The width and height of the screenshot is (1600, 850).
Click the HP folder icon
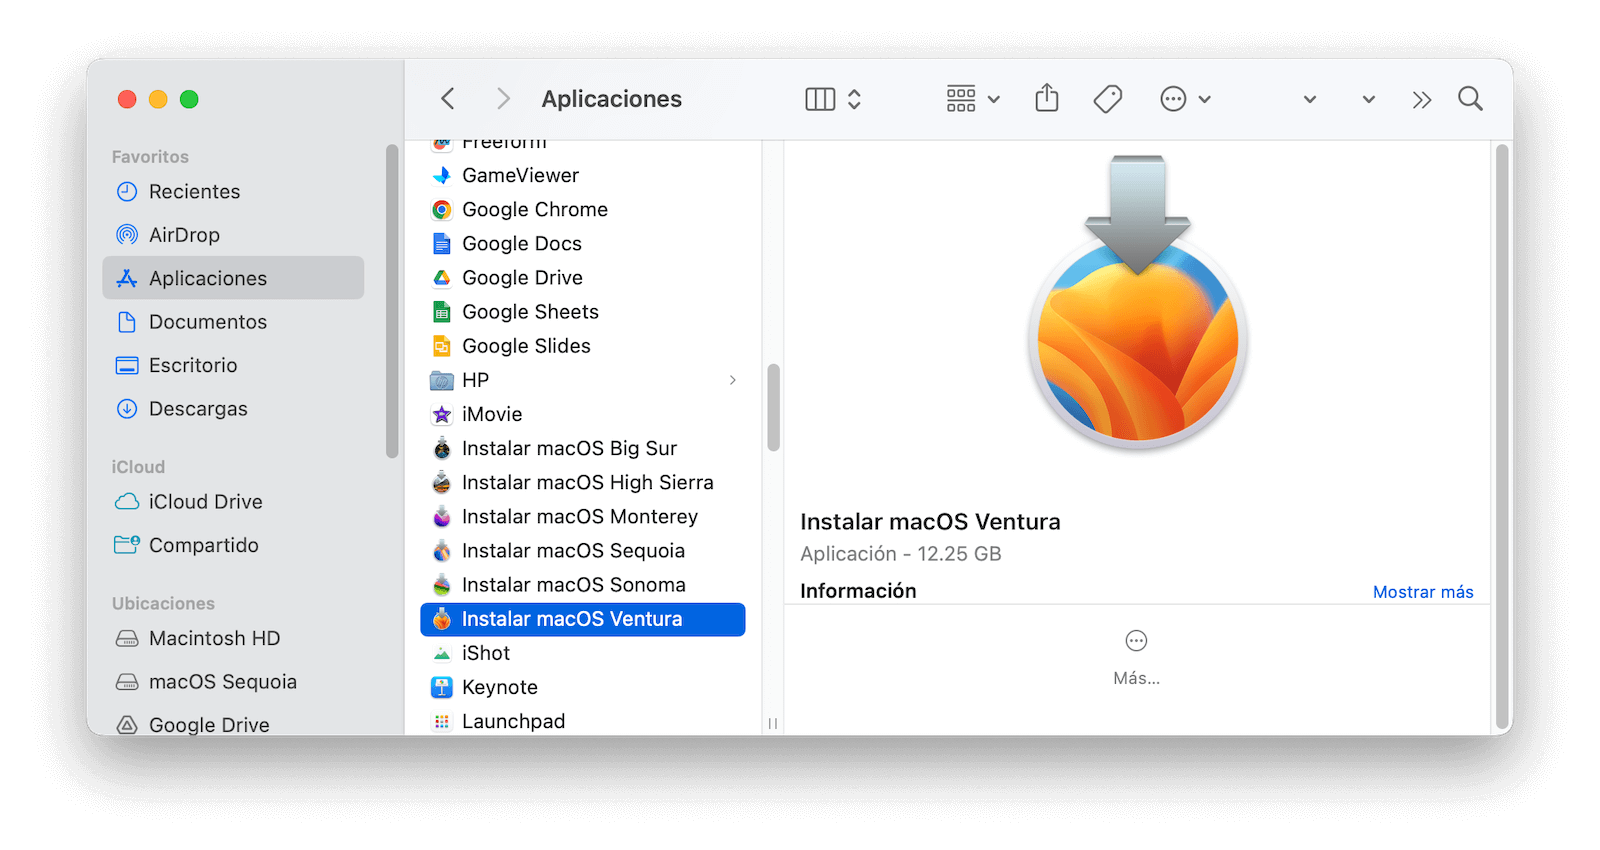click(442, 380)
